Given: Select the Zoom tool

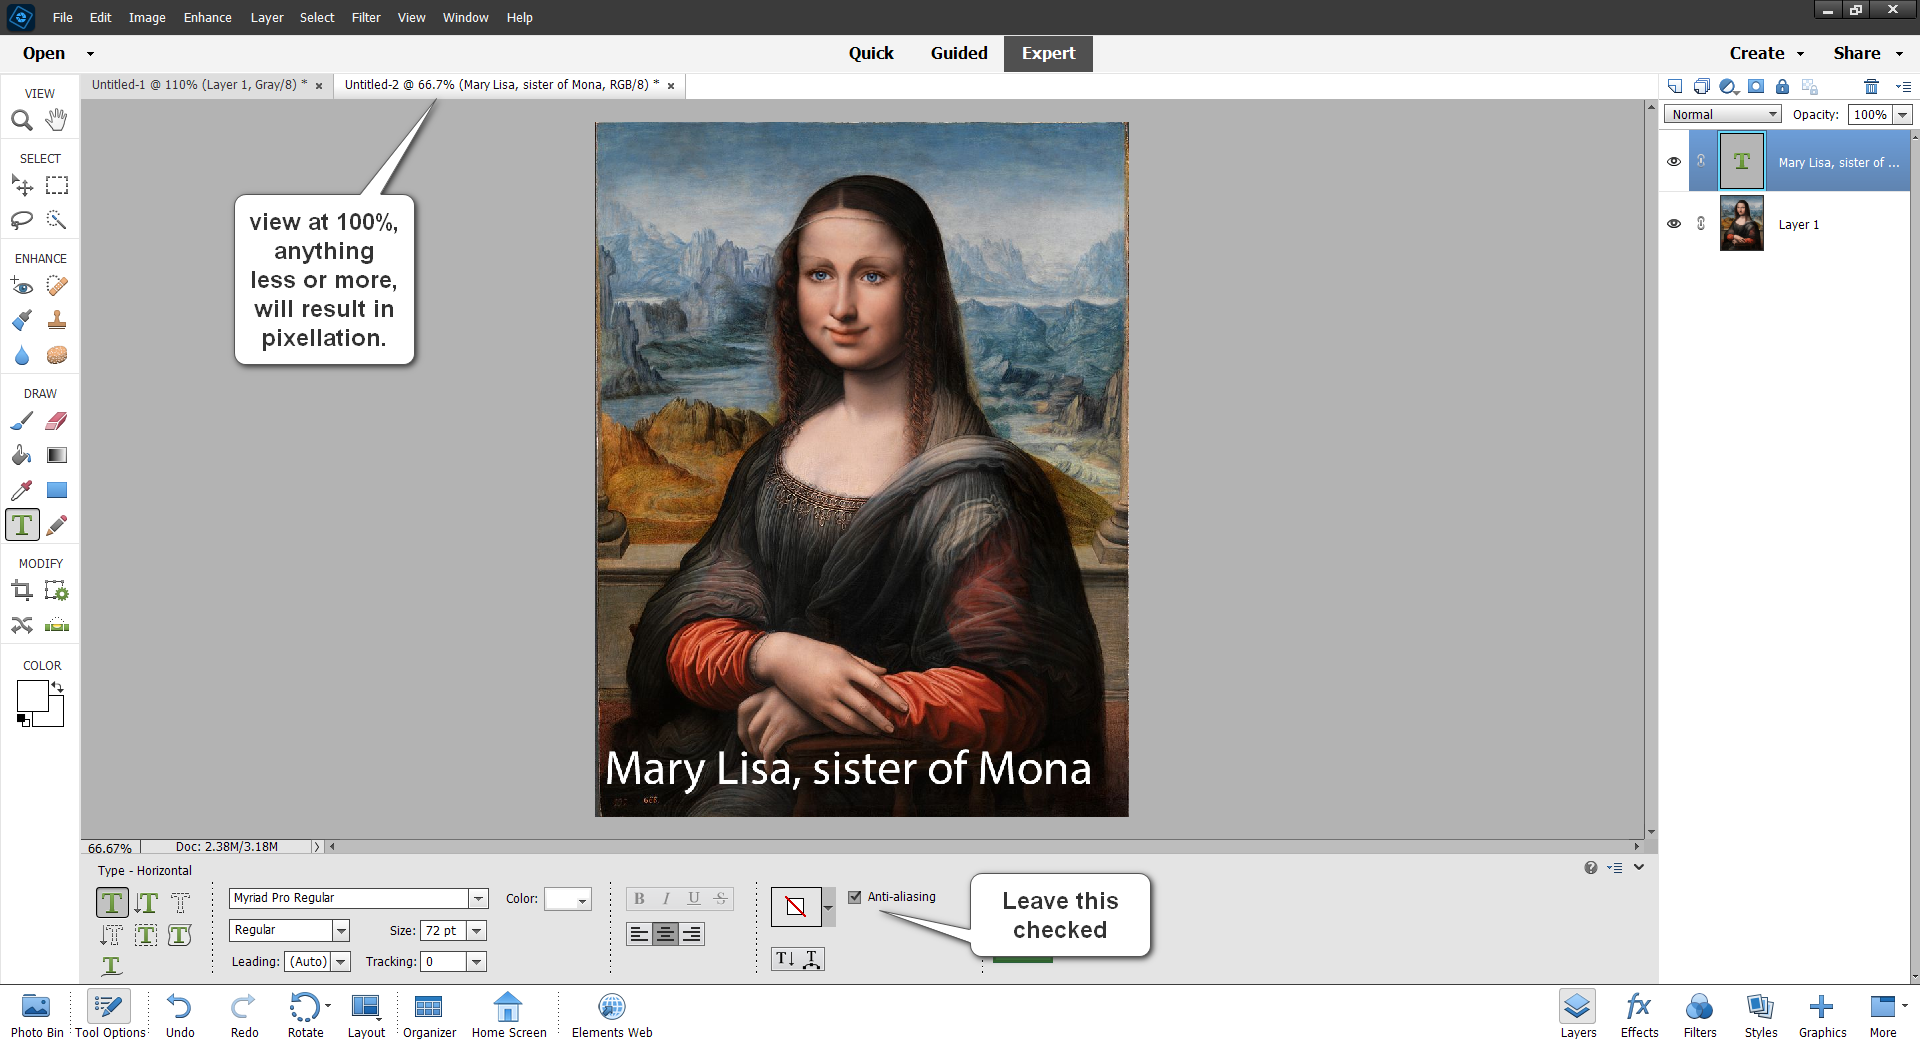Looking at the screenshot, I should point(22,120).
